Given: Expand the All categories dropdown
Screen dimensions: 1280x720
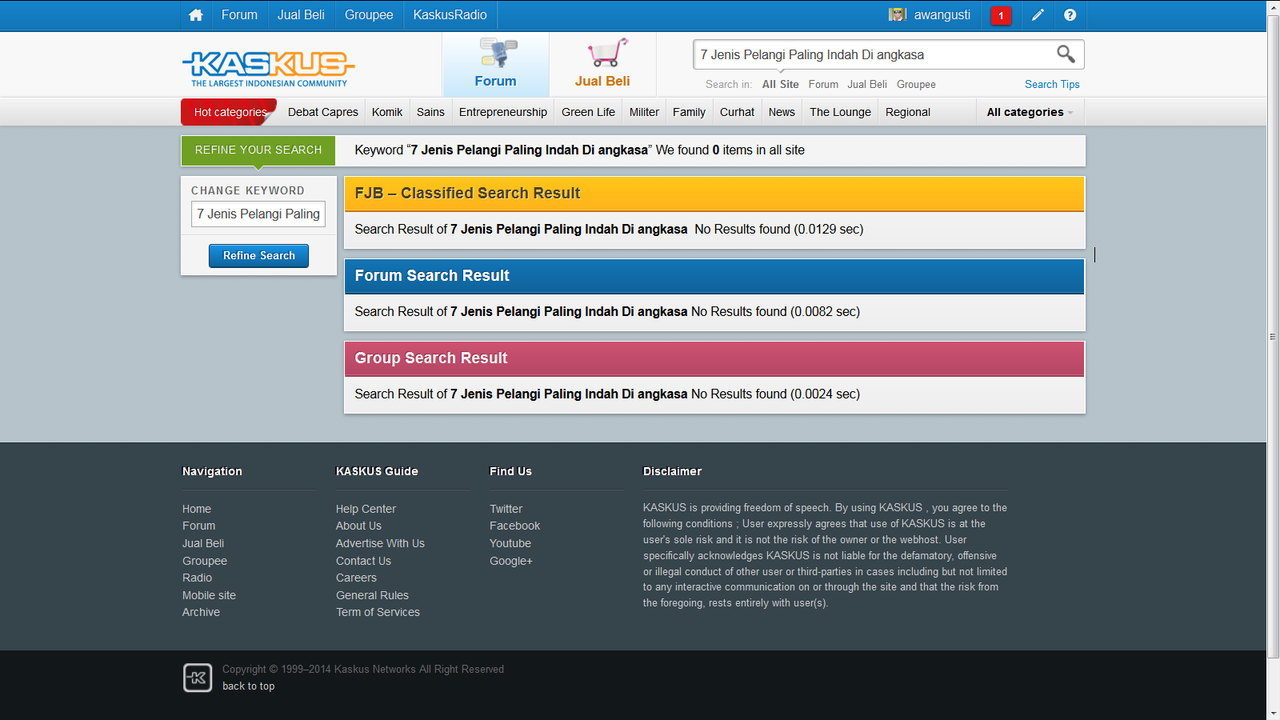Looking at the screenshot, I should [1030, 112].
